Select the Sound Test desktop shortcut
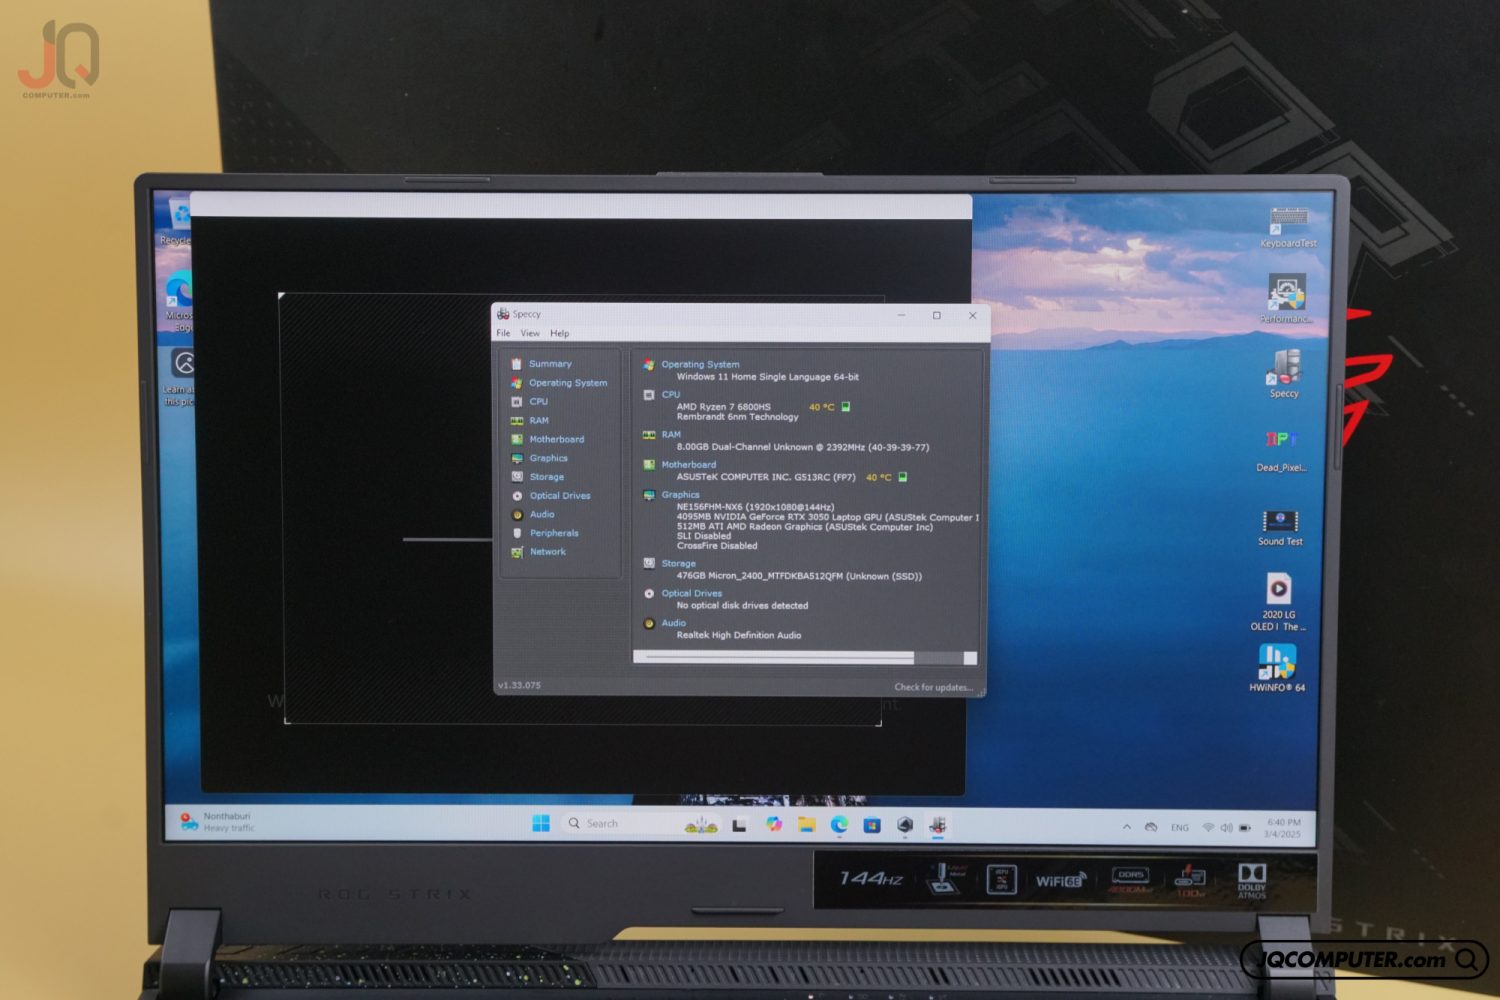Viewport: 1500px width, 1000px height. [1280, 528]
